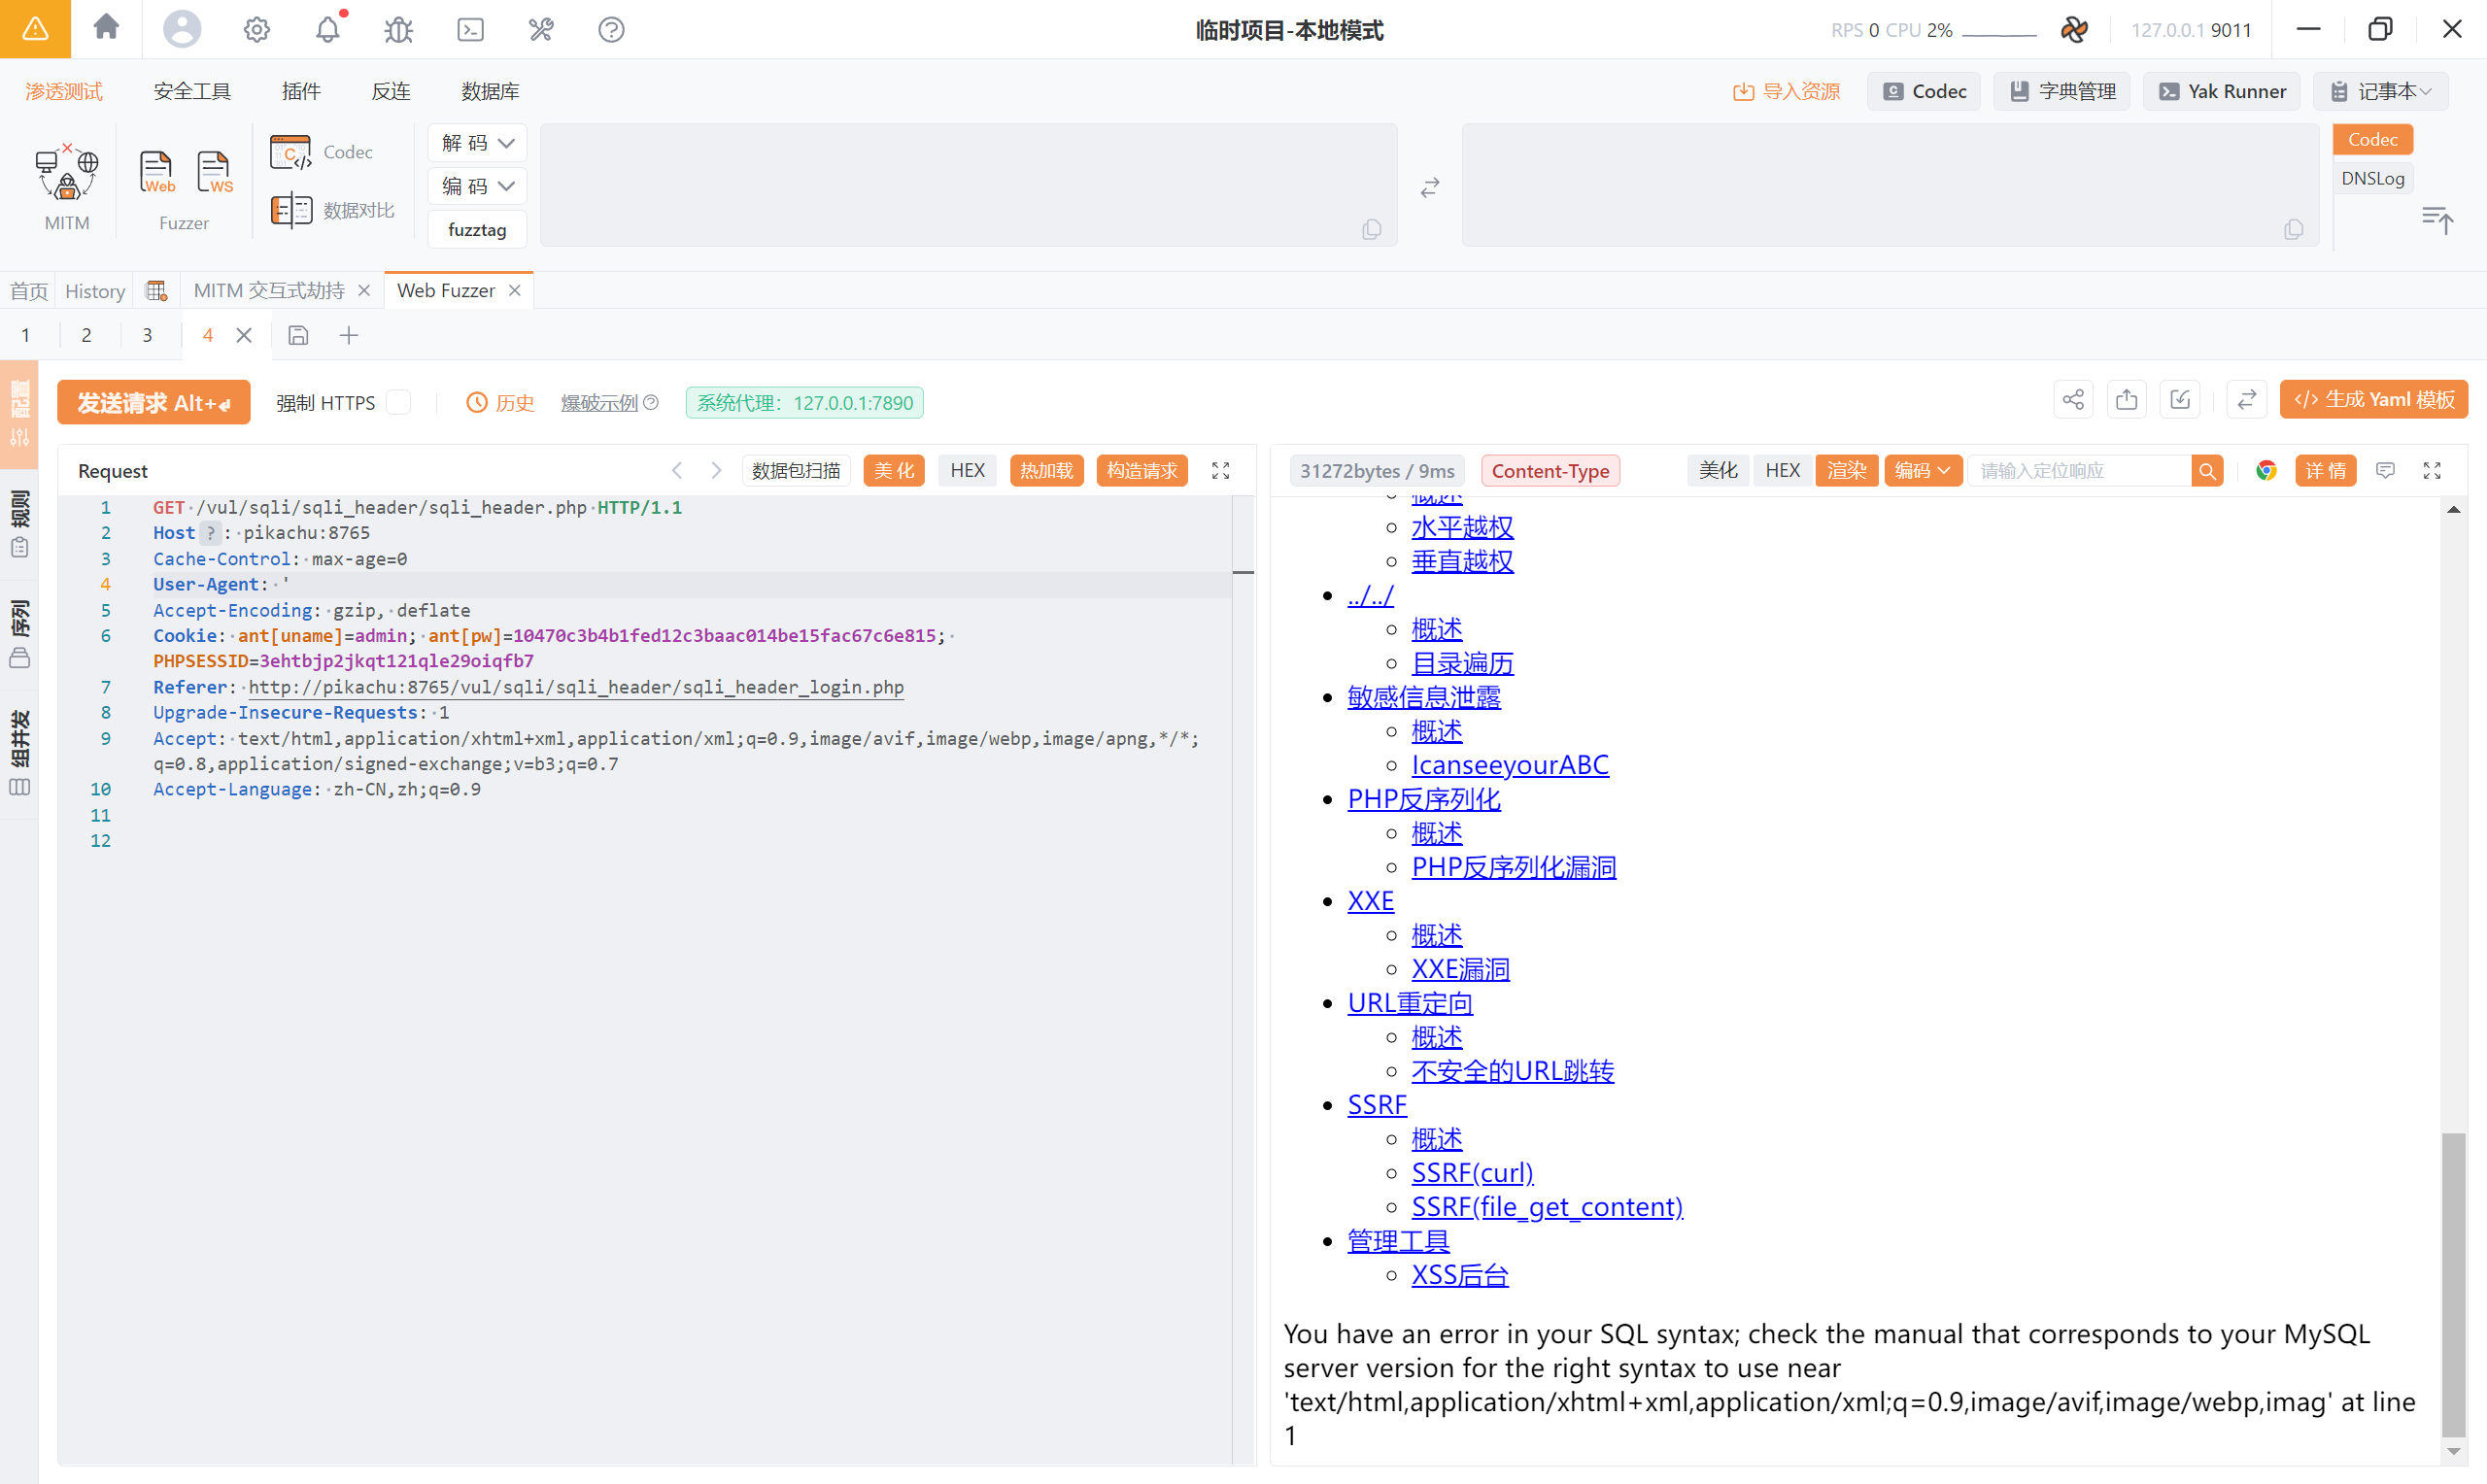
Task: Expand the request editor to fullscreen
Action: [1220, 470]
